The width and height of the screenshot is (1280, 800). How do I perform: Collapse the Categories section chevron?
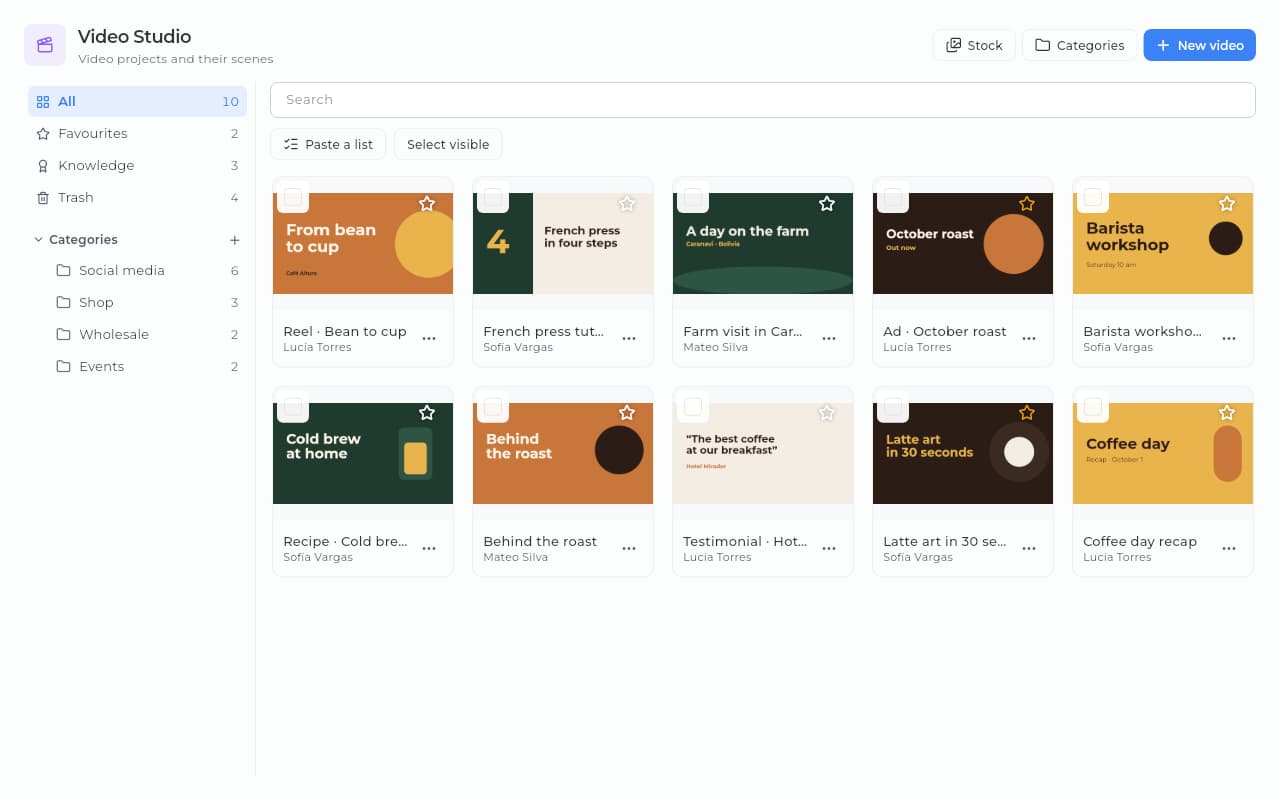(x=39, y=240)
